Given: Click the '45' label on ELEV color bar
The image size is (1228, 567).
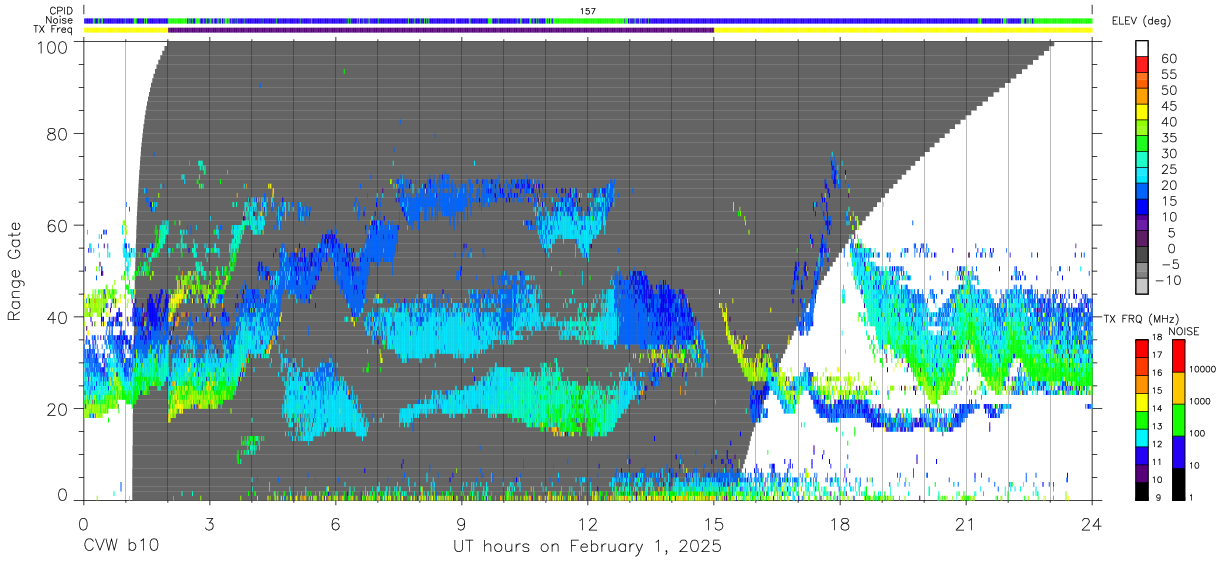Looking at the screenshot, I should pyautogui.click(x=1170, y=106).
